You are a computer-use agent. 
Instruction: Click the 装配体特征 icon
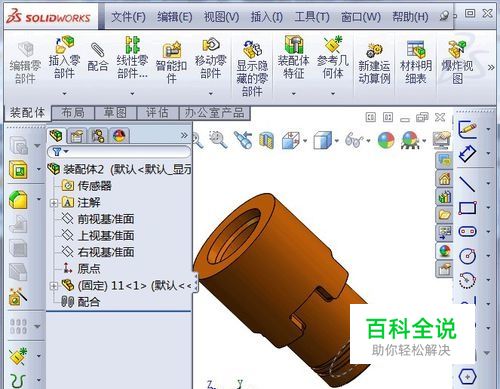(294, 45)
